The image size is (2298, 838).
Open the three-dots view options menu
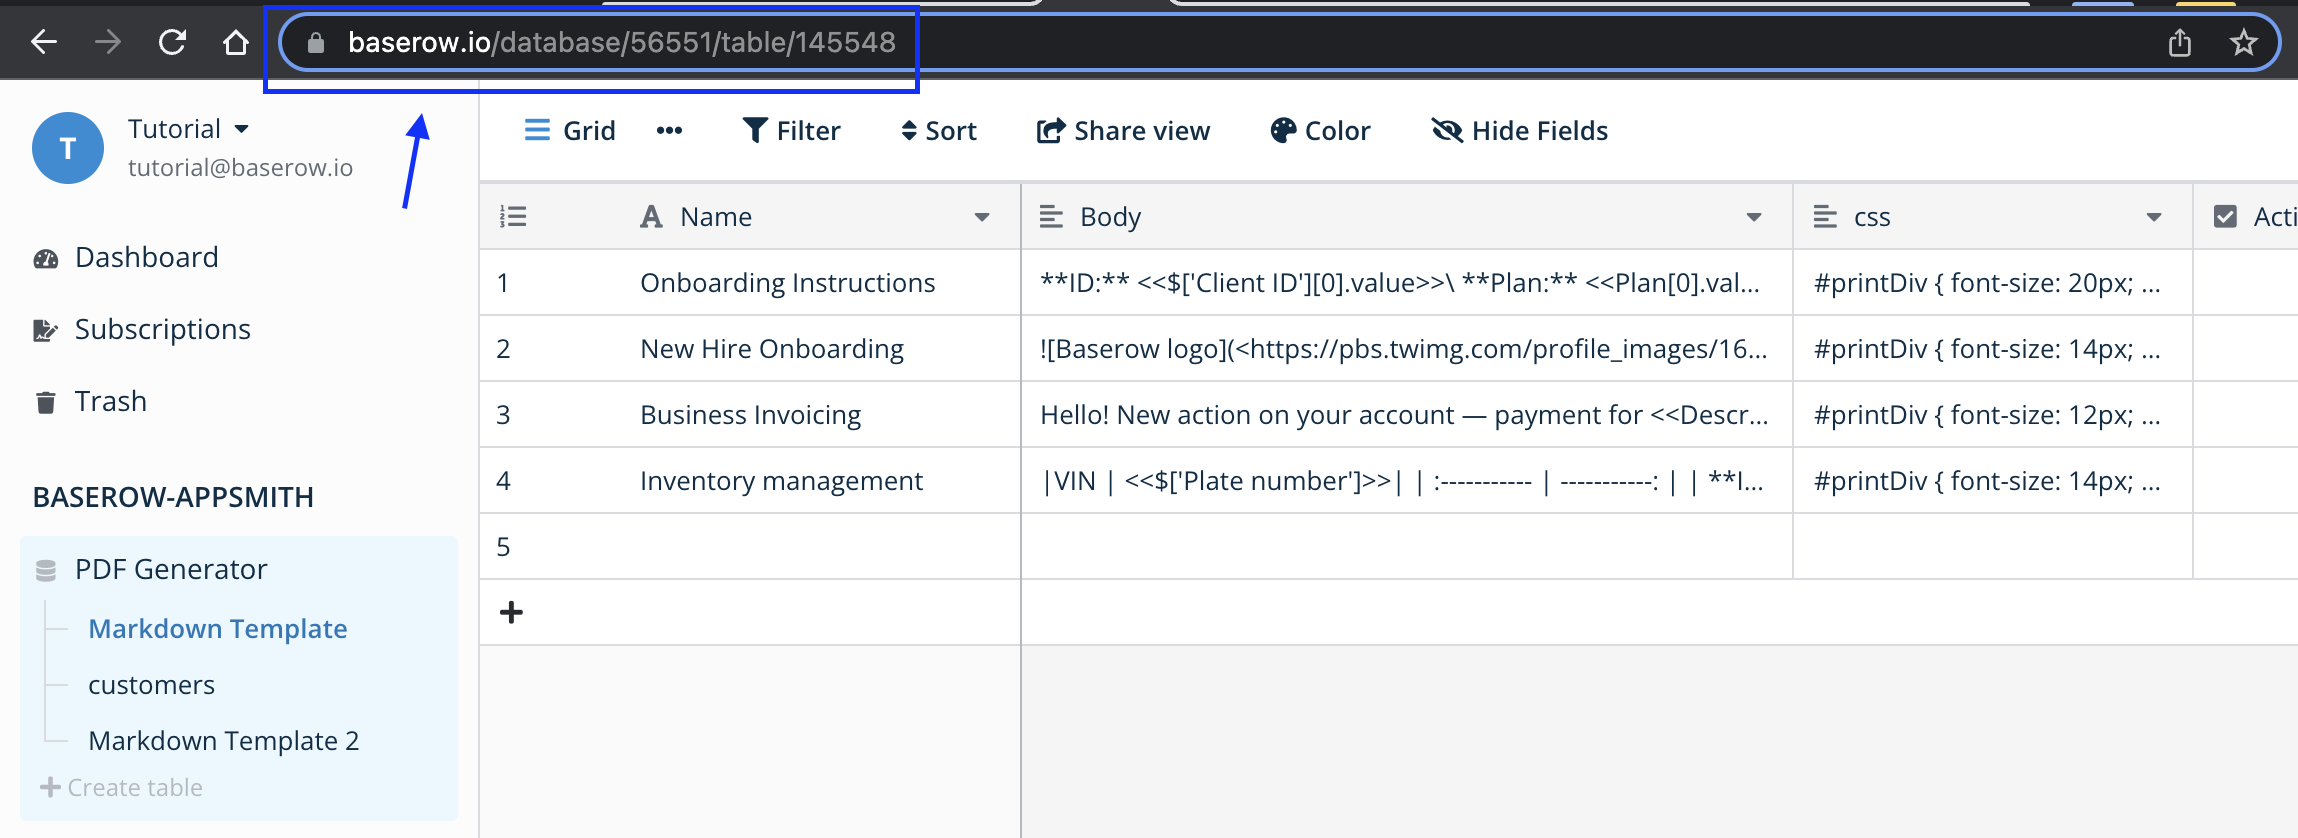point(669,131)
